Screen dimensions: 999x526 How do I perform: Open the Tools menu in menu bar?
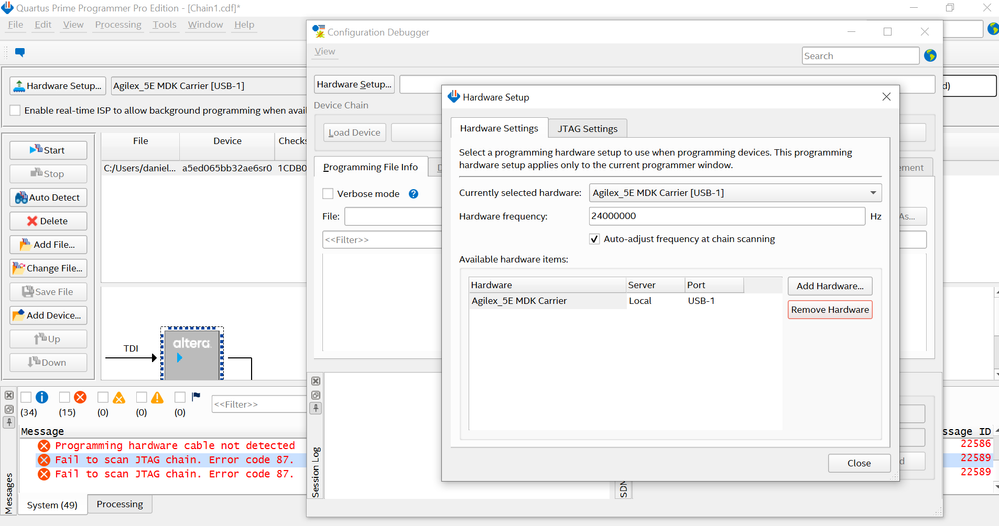coord(164,25)
